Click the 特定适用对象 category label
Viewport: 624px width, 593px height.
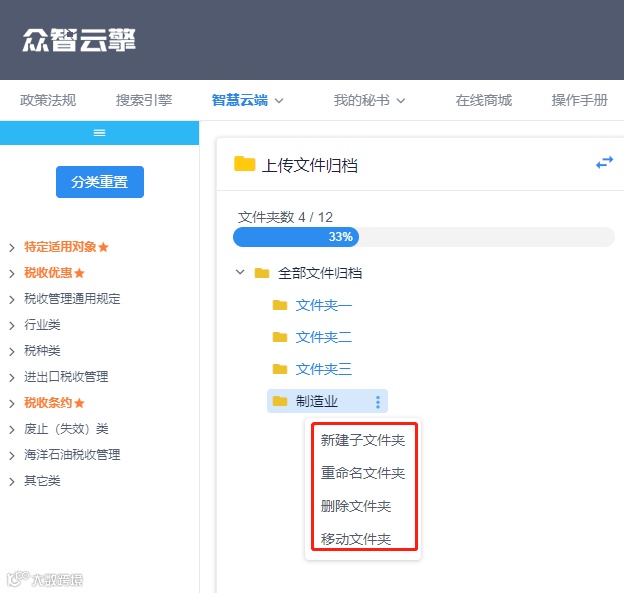(x=60, y=247)
